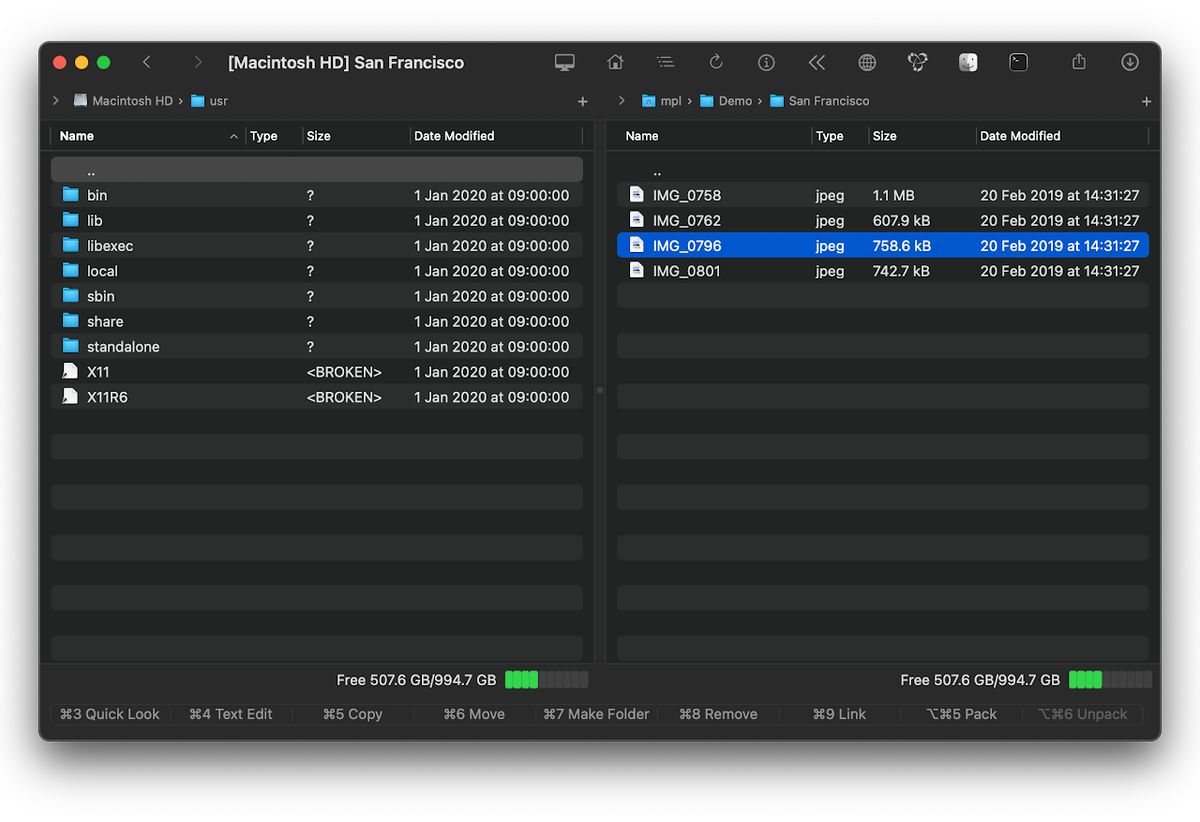
Task: Select the parent directory row in right panel
Action: pyautogui.click(x=883, y=170)
